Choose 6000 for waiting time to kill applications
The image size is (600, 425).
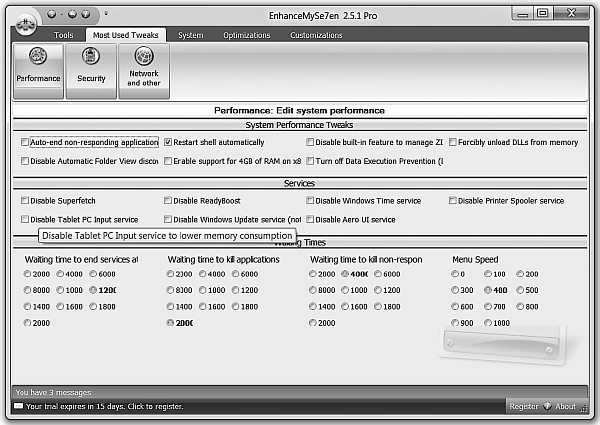(236, 274)
